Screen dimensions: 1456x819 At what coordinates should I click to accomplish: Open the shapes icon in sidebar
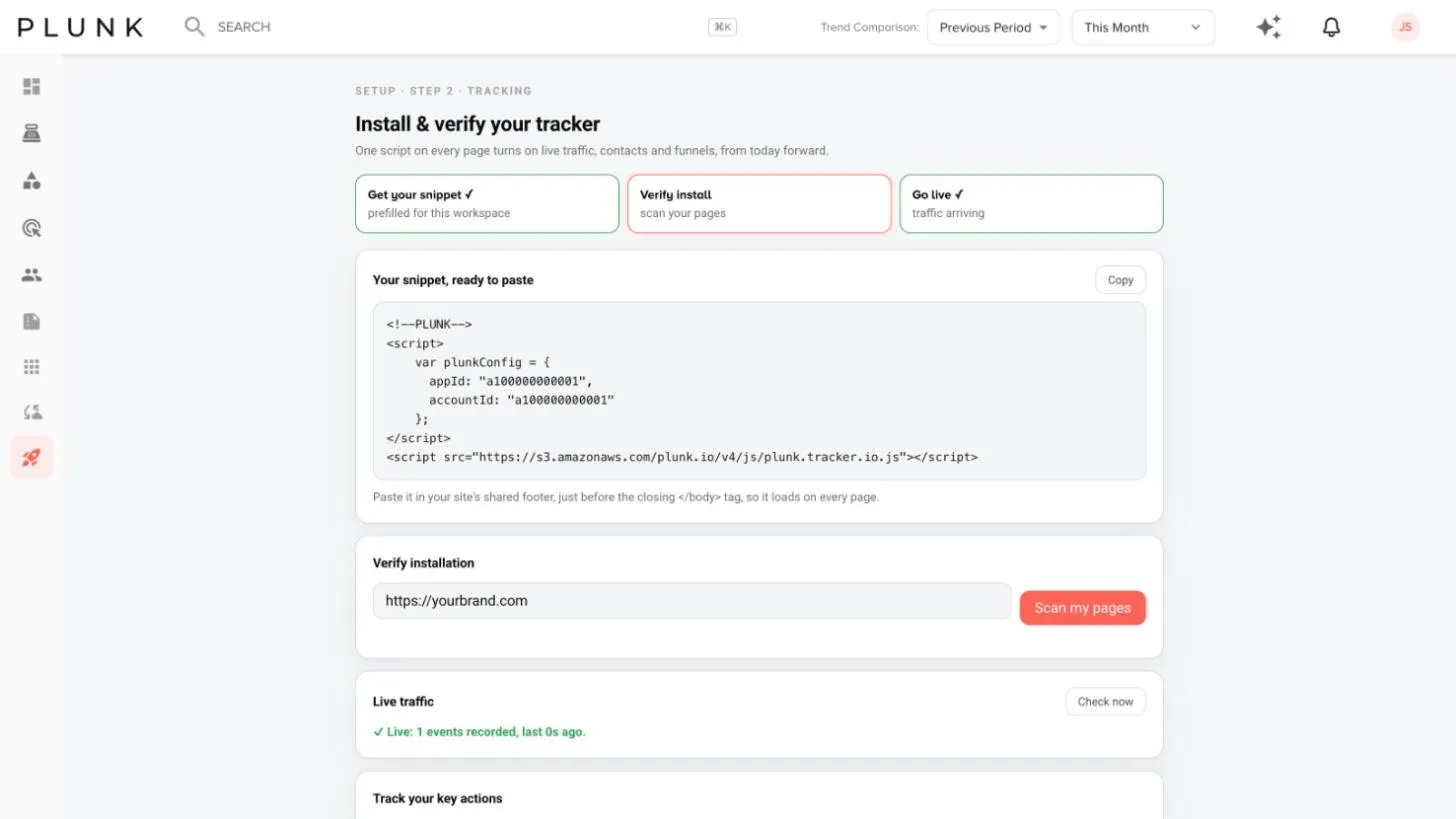pyautogui.click(x=32, y=181)
